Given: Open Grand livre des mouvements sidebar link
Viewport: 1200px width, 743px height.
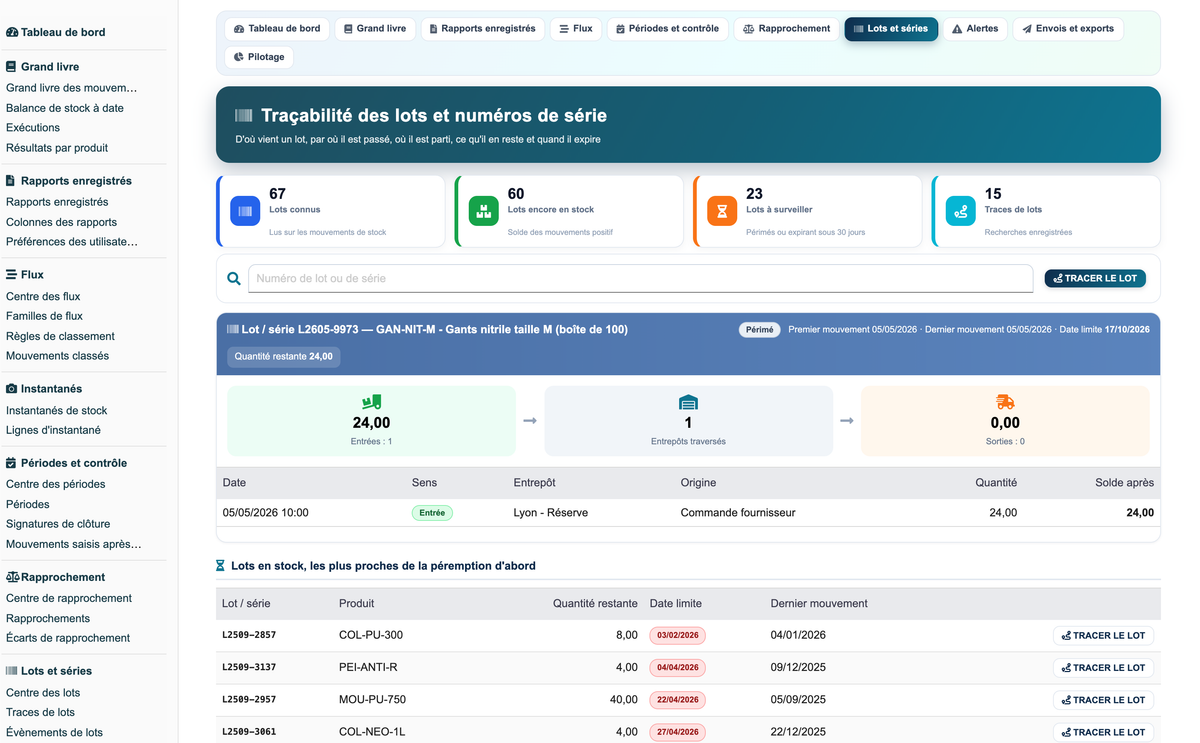Looking at the screenshot, I should coord(72,88).
